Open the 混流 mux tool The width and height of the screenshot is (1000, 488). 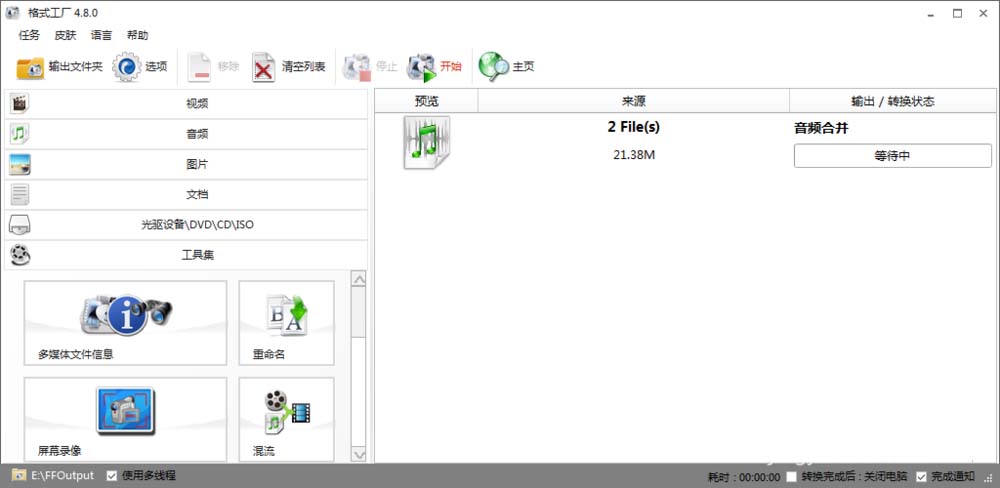pos(286,419)
